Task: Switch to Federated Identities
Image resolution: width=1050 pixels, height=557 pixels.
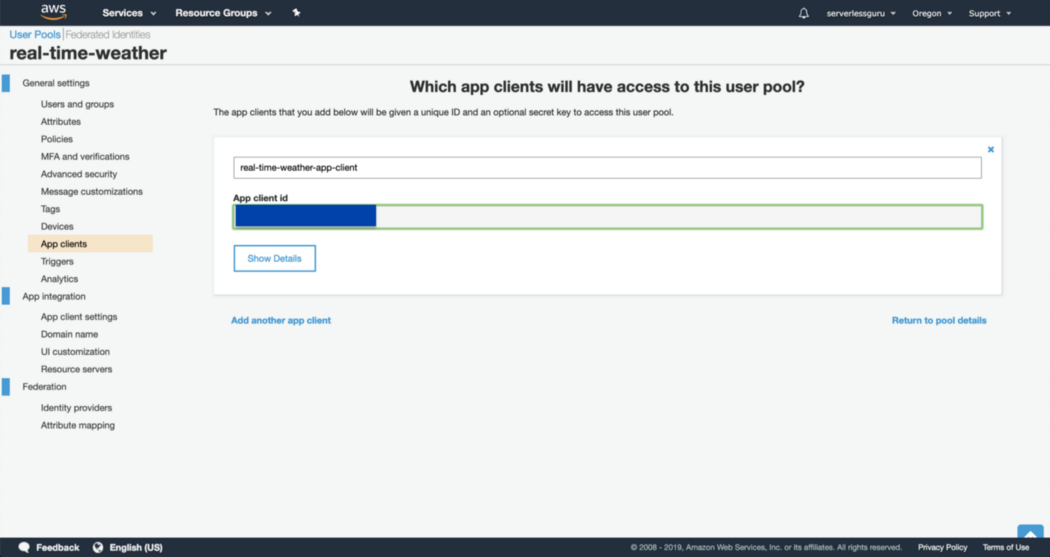Action: (108, 34)
